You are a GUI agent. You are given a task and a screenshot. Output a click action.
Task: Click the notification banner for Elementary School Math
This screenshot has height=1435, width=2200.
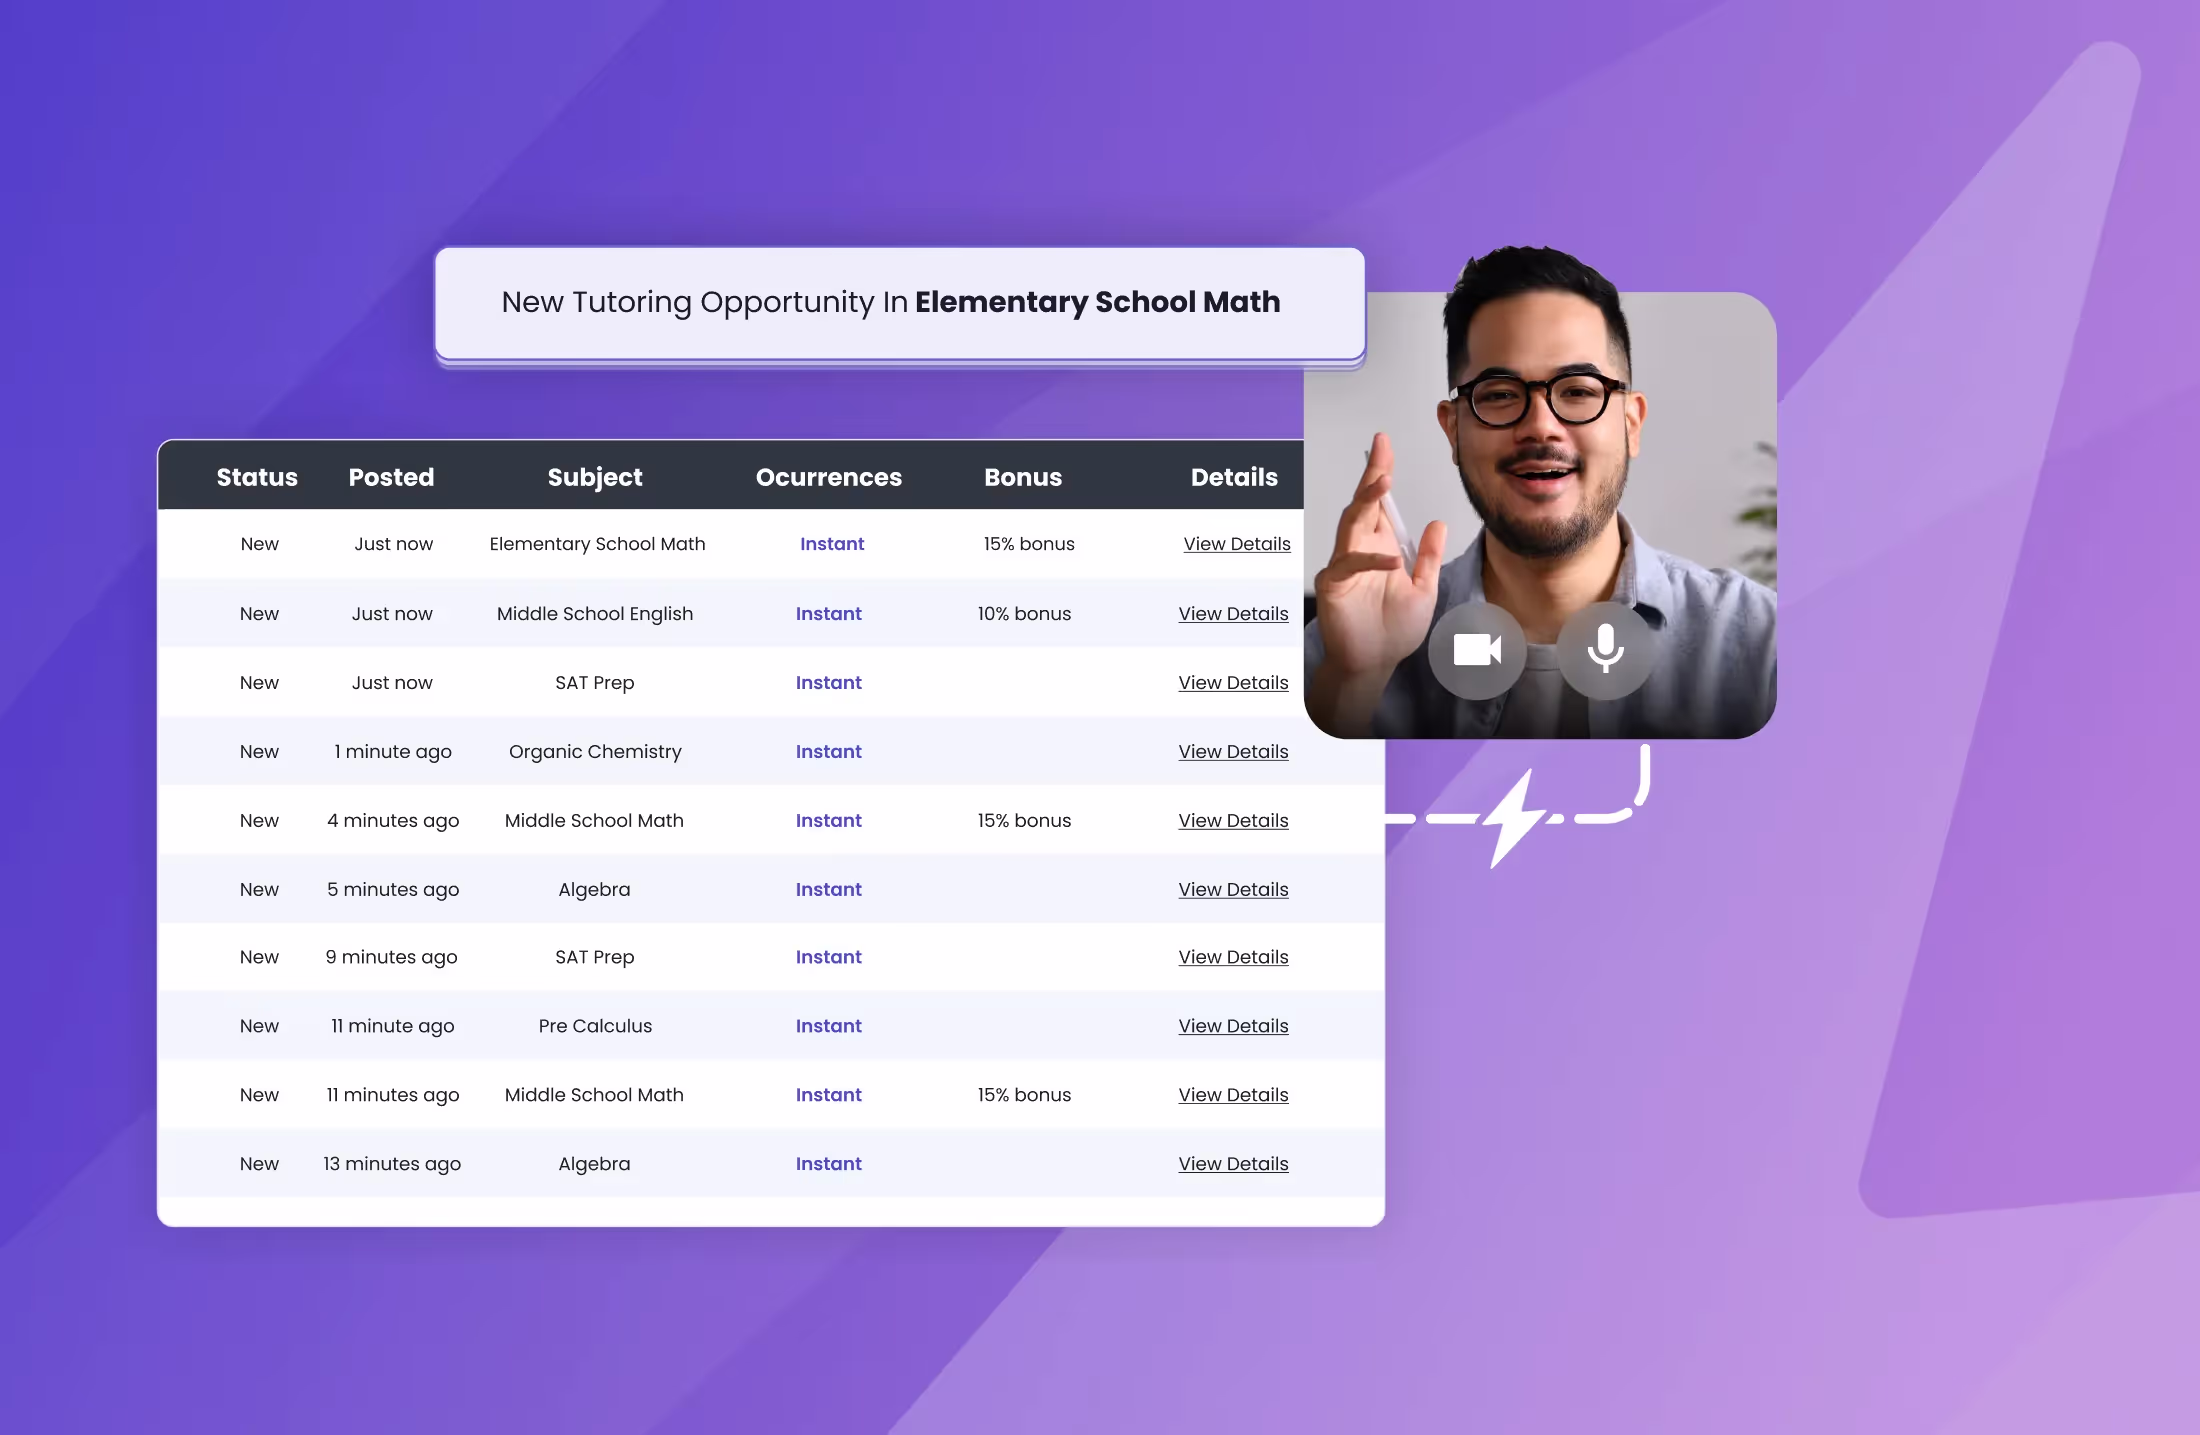tap(897, 302)
